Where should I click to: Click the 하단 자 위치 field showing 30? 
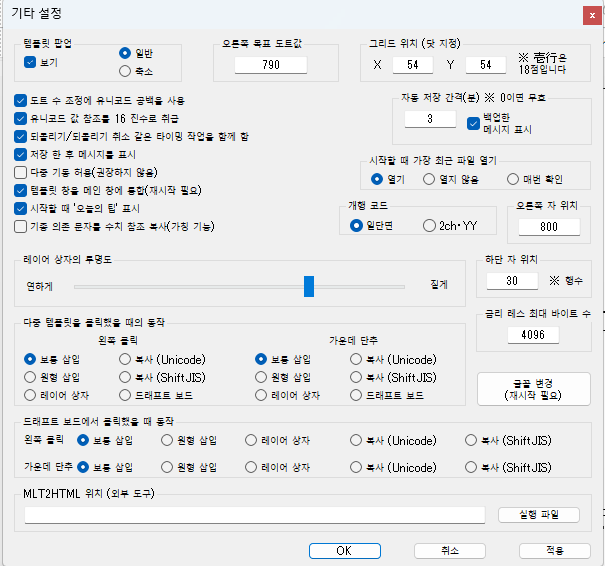pyautogui.click(x=512, y=280)
